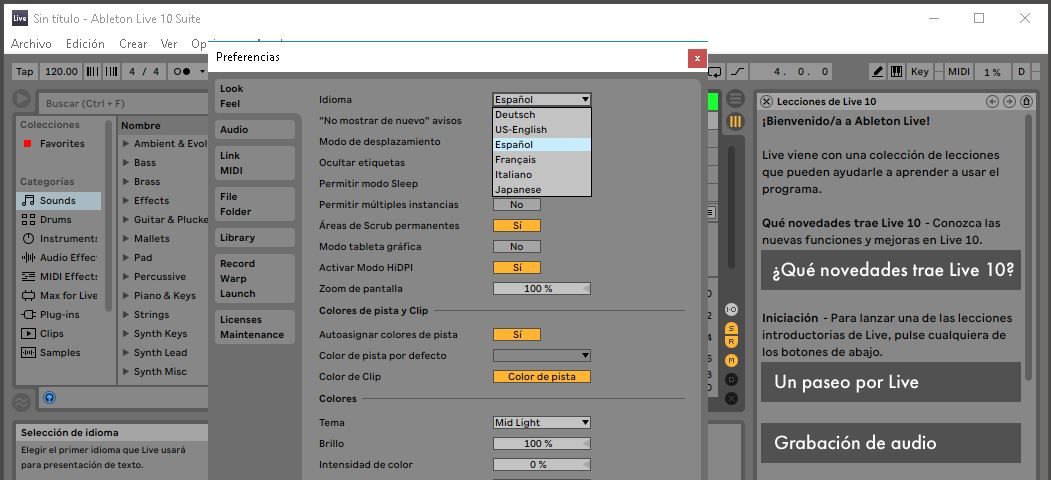Open the Tema Mid Light dropdown
1051x480 pixels.
click(542, 422)
